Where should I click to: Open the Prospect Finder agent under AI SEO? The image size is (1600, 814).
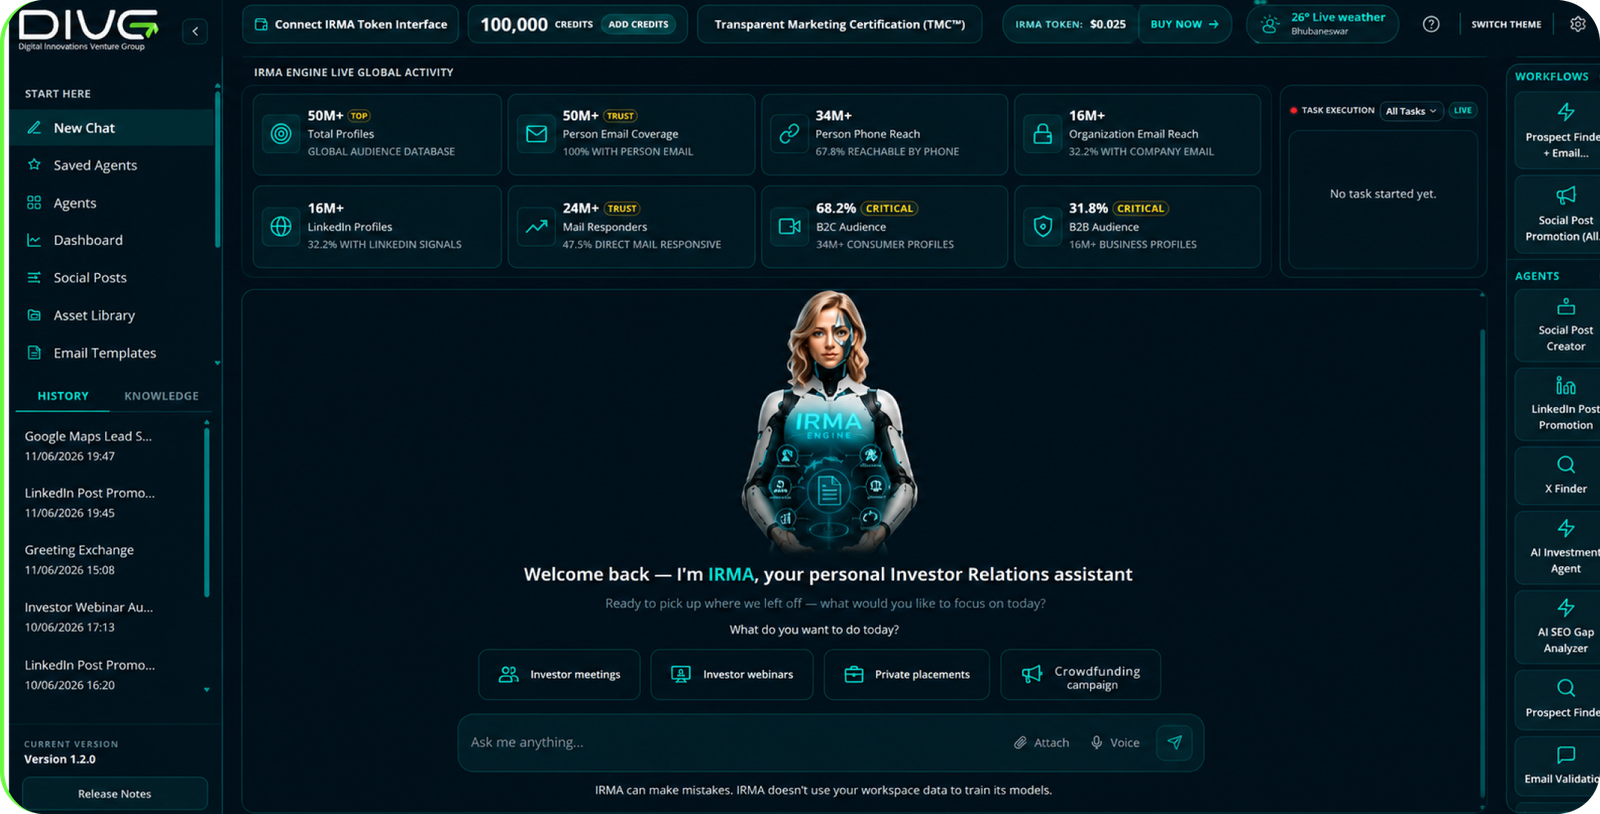coord(1558,699)
